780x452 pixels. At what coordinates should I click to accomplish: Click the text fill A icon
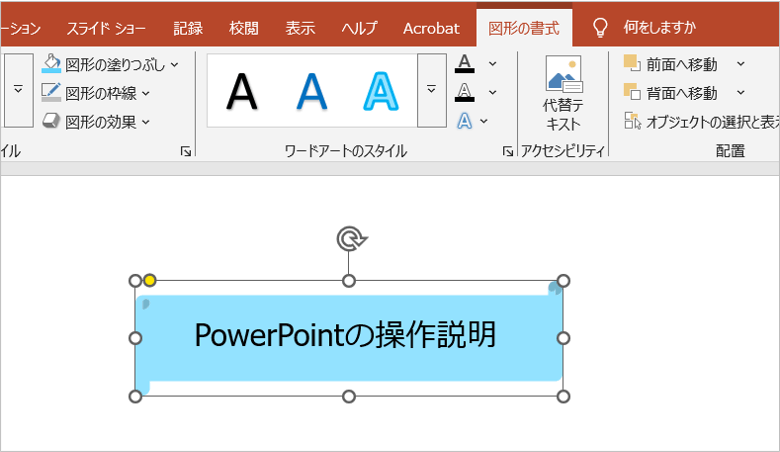point(465,64)
